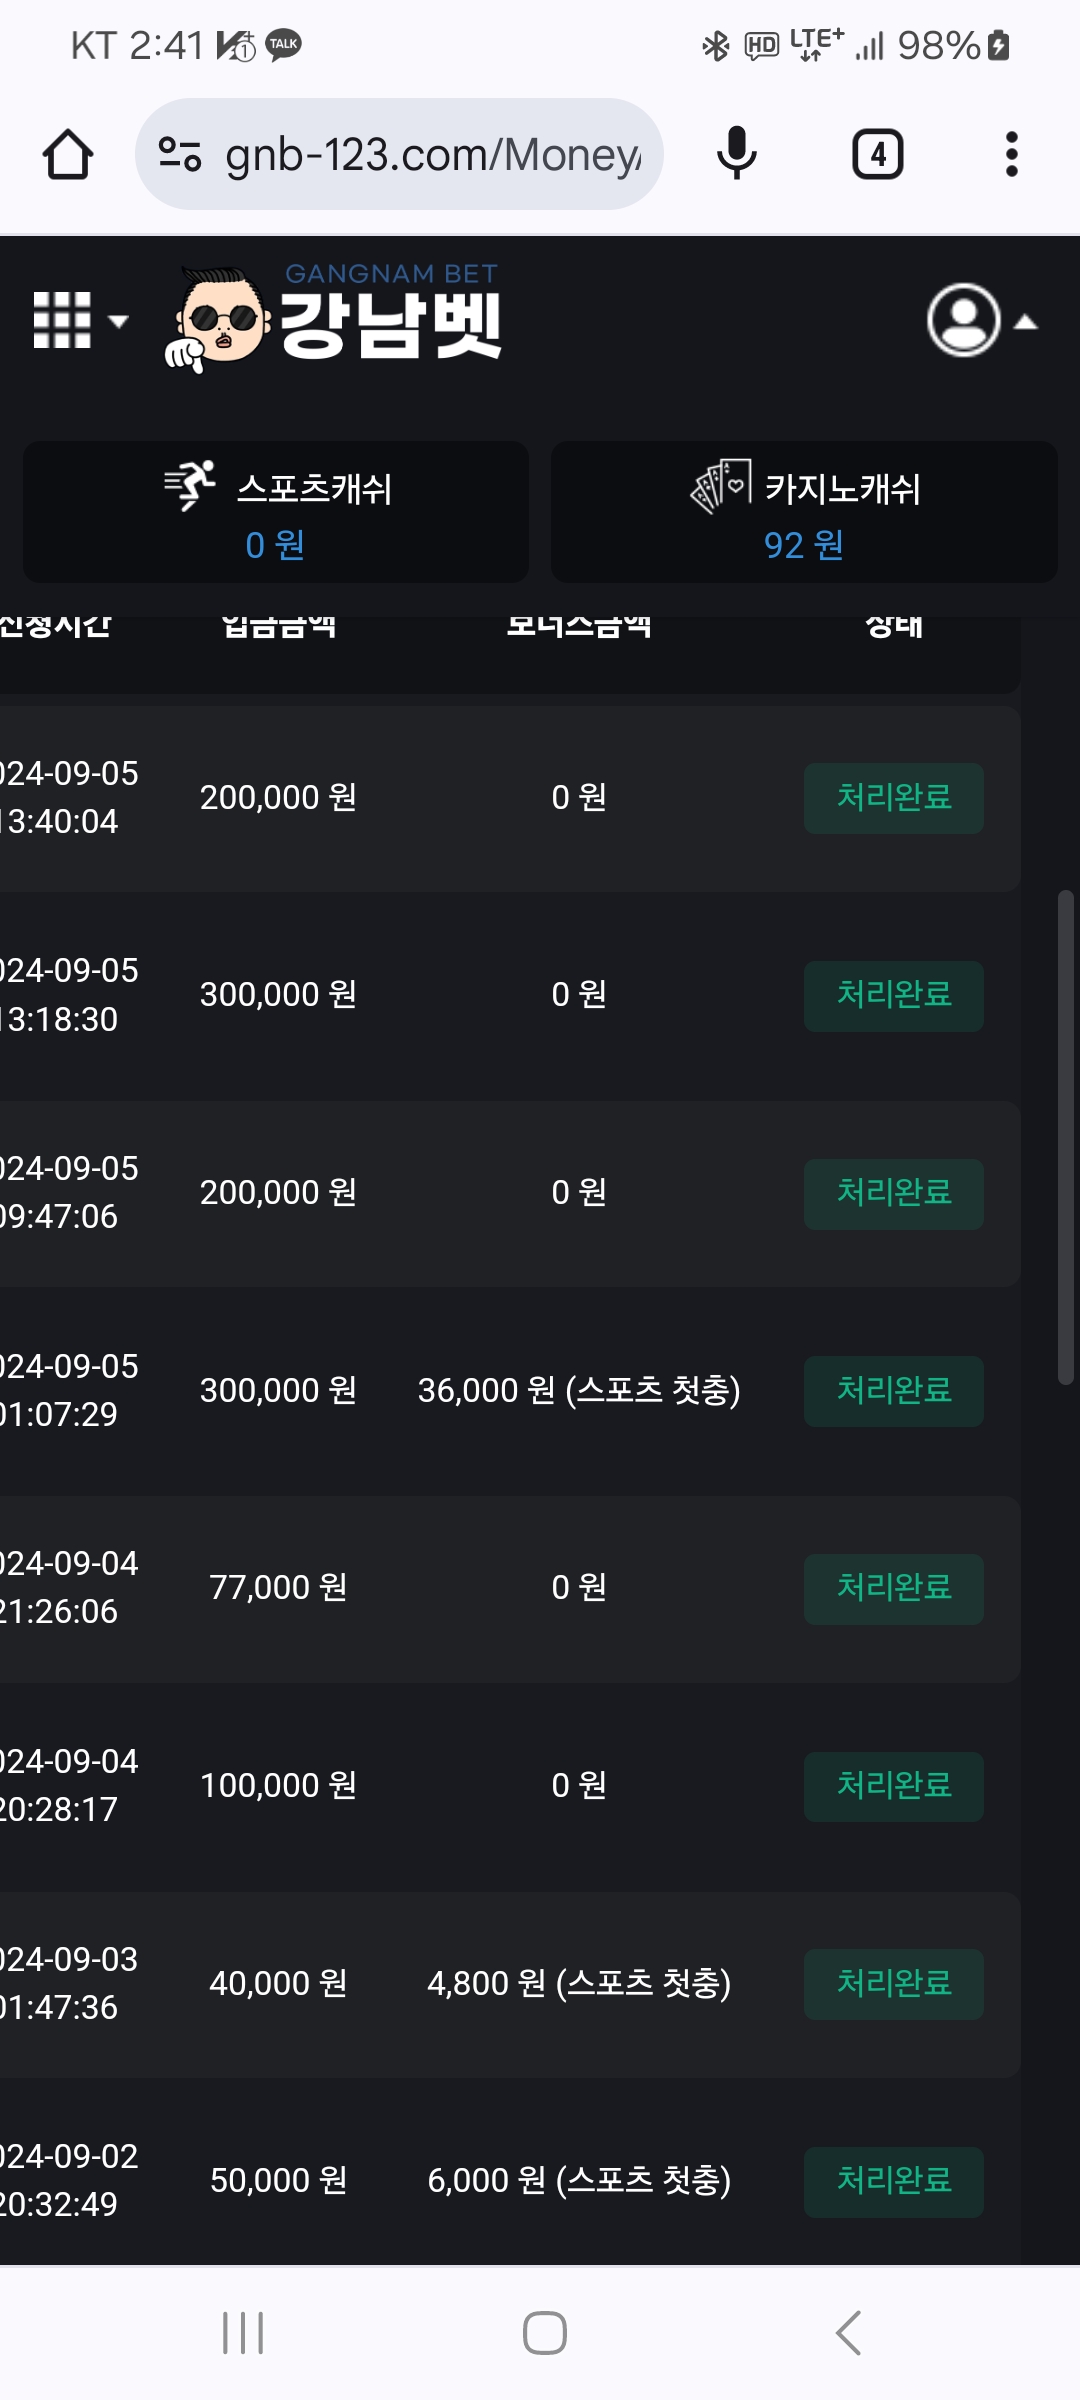Screen dimensions: 1080x2400
Task: Tap the site settings icon in address bar
Action: pos(180,155)
